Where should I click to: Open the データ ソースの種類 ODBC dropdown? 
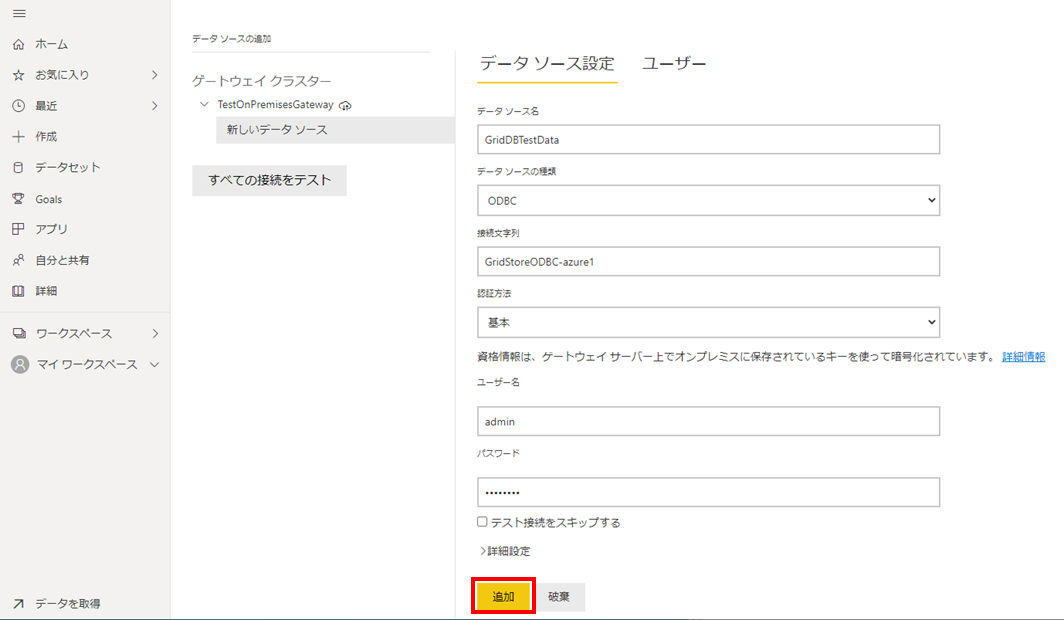pos(708,201)
